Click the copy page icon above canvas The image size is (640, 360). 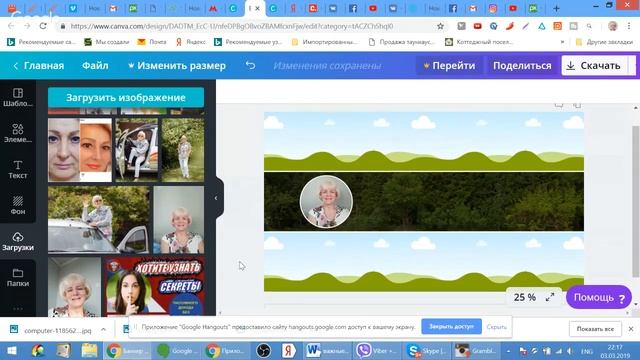pos(577,105)
